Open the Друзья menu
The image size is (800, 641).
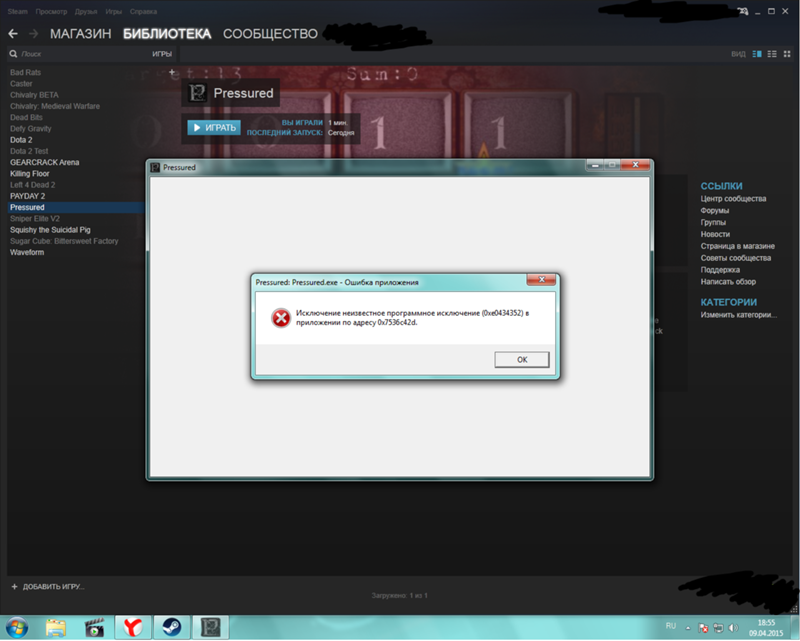(x=86, y=11)
